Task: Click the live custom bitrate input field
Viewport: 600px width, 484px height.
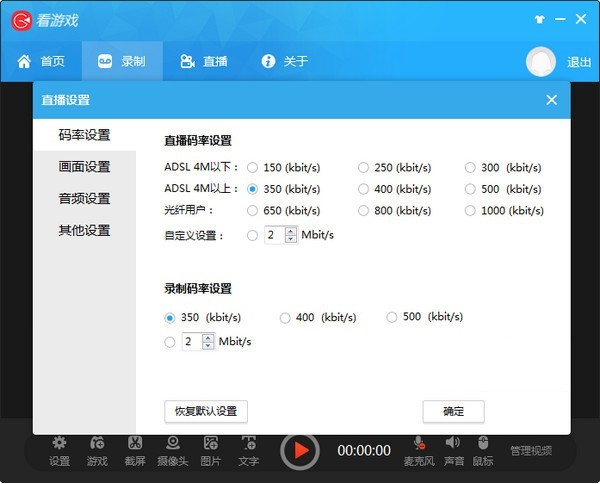Action: pyautogui.click(x=273, y=235)
